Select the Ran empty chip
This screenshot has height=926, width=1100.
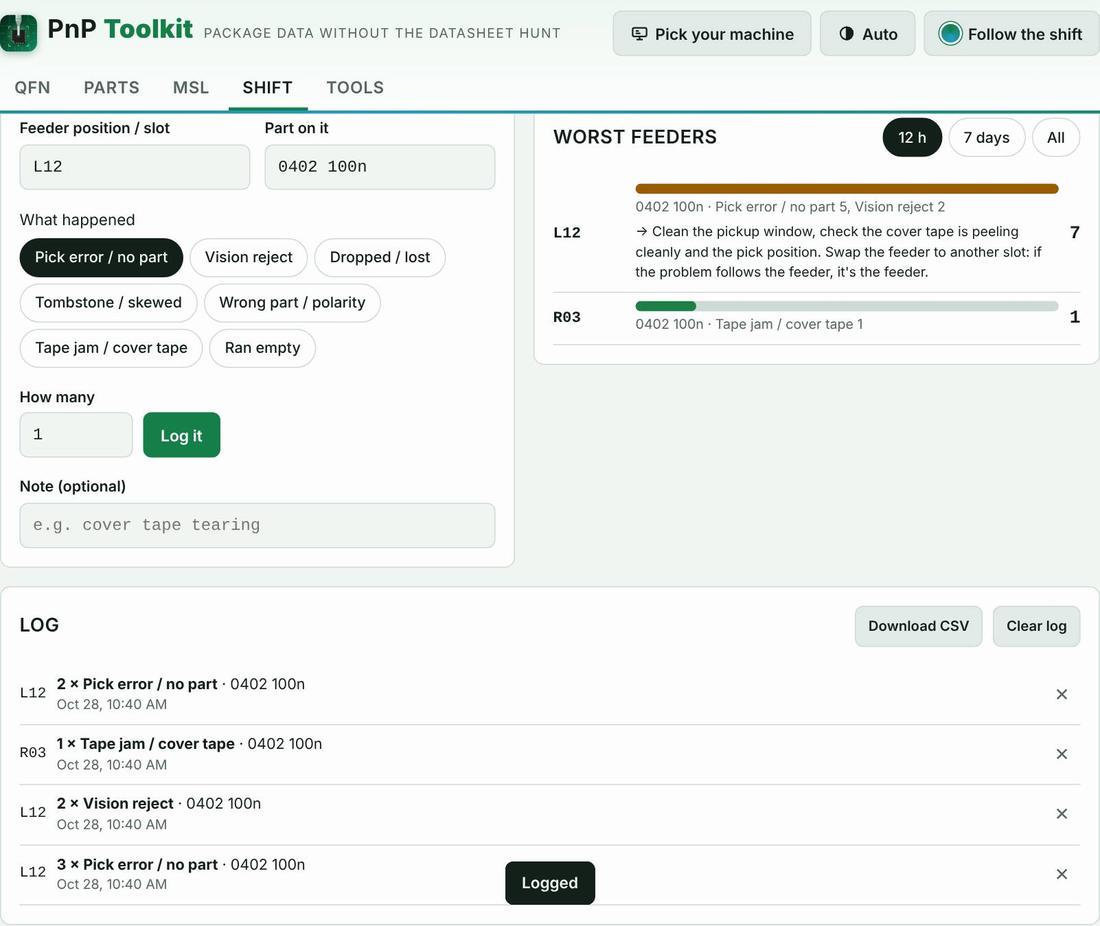pyautogui.click(x=262, y=348)
